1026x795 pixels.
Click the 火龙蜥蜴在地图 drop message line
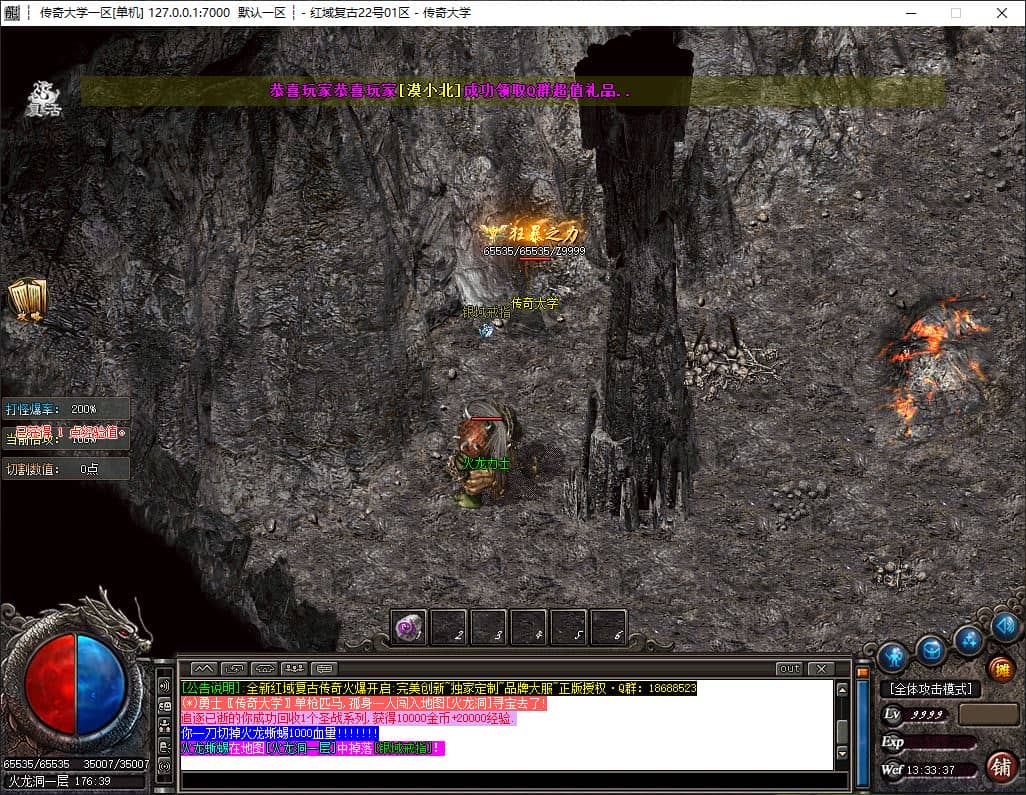pyautogui.click(x=313, y=749)
